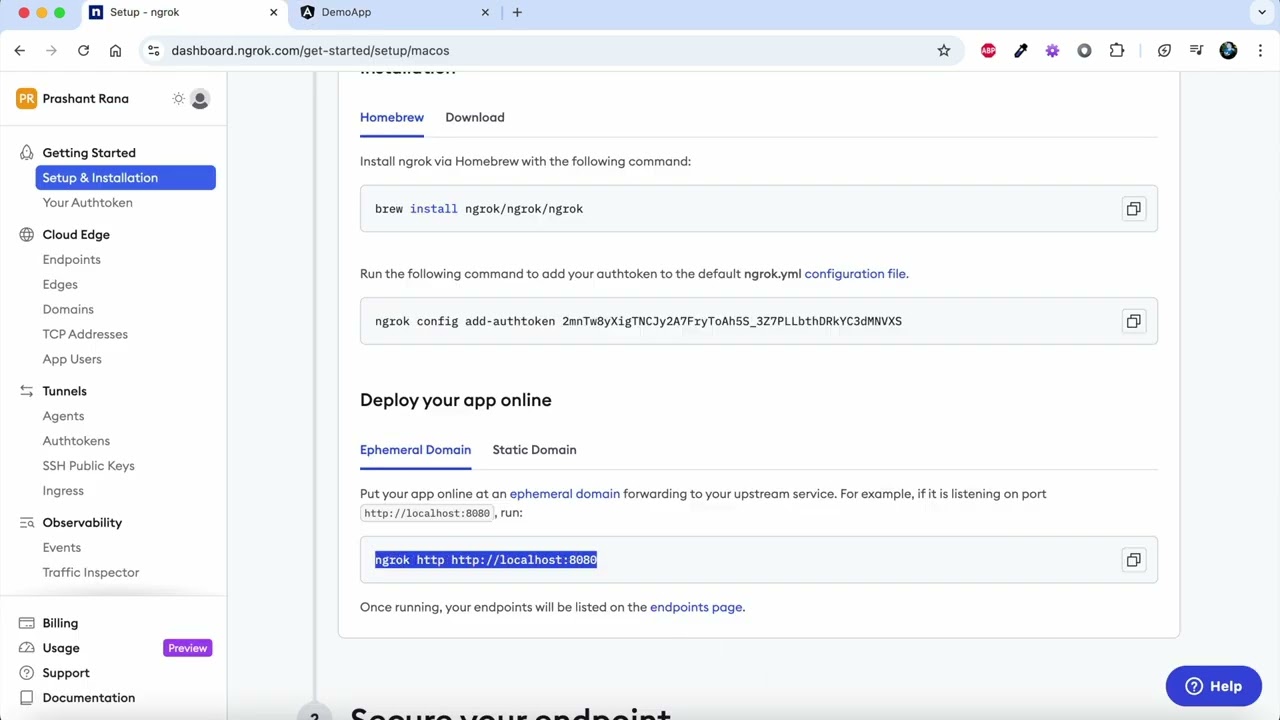Click the Getting Started rocket icon
Screen dimensions: 1280x720
tap(26, 153)
